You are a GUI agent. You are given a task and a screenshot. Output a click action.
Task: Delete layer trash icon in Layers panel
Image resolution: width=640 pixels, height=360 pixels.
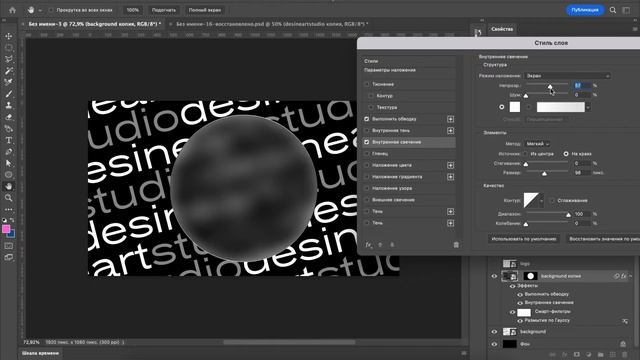click(624, 355)
